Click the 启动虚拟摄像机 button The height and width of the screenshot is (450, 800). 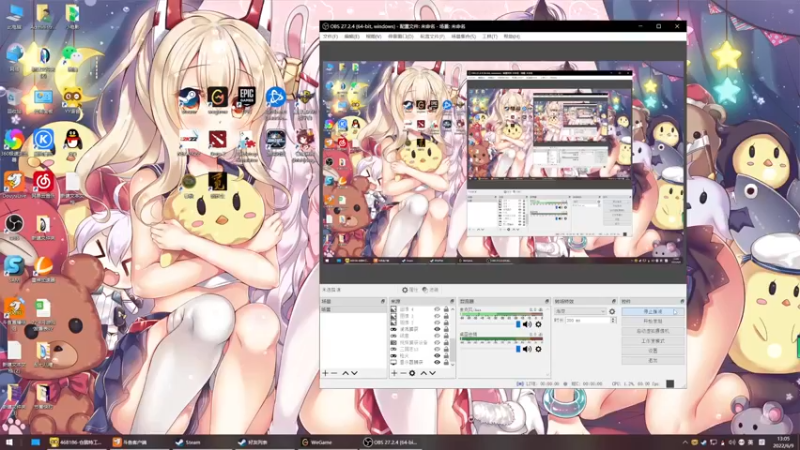[x=653, y=331]
